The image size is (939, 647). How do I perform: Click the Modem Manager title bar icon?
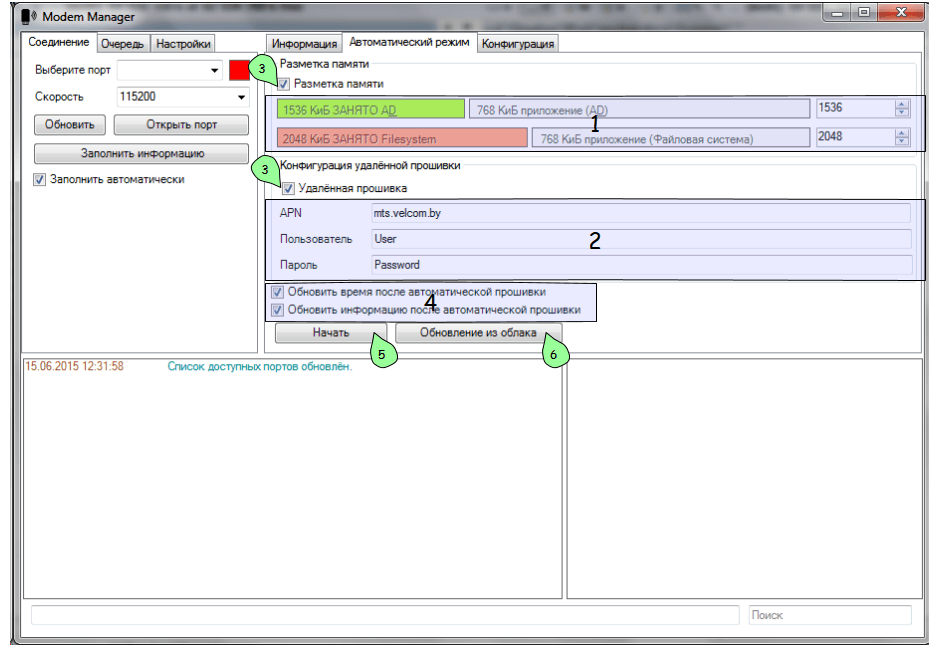click(x=28, y=16)
